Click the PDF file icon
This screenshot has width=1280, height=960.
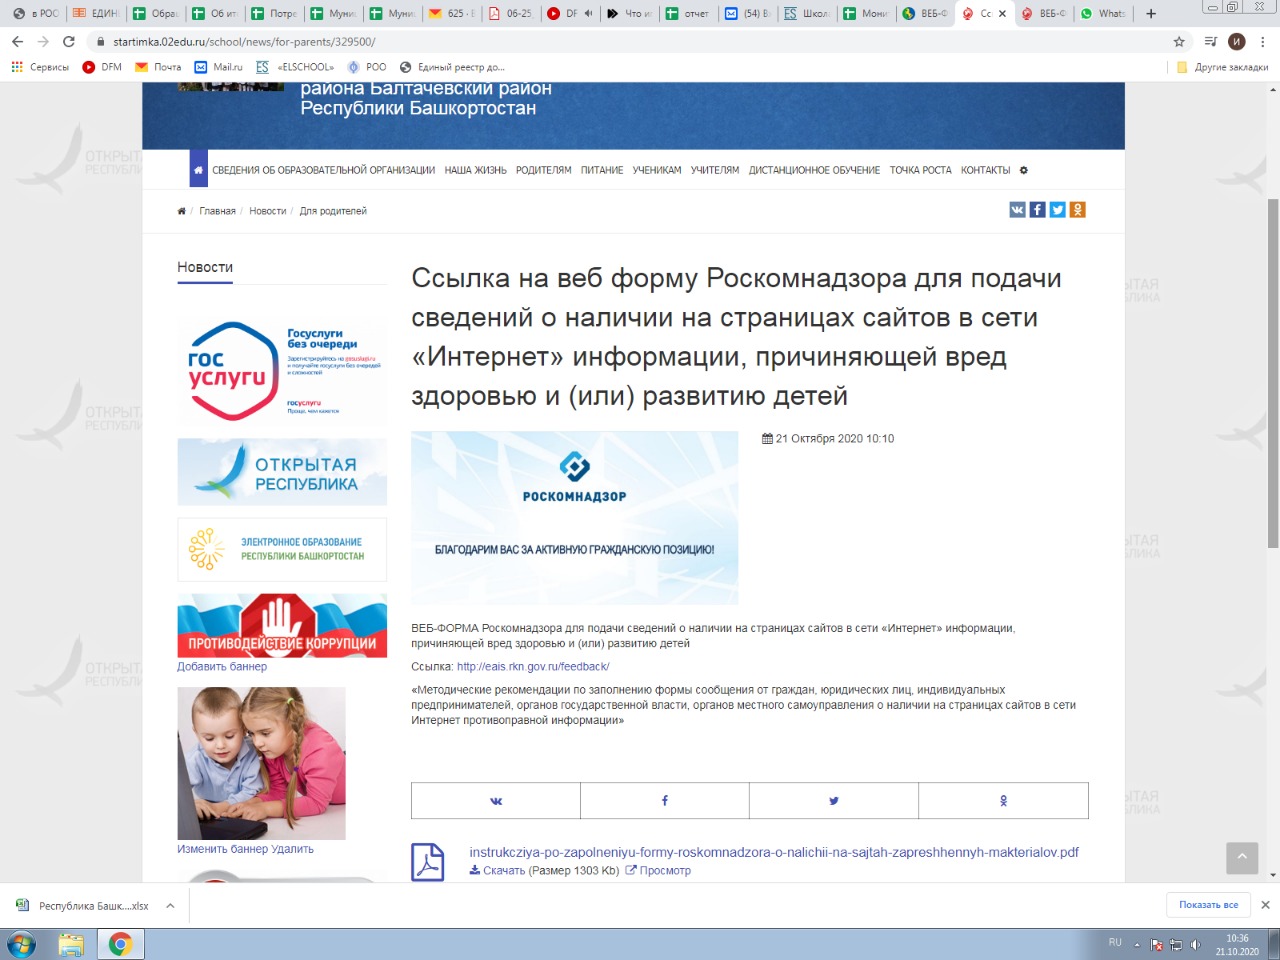tap(428, 861)
